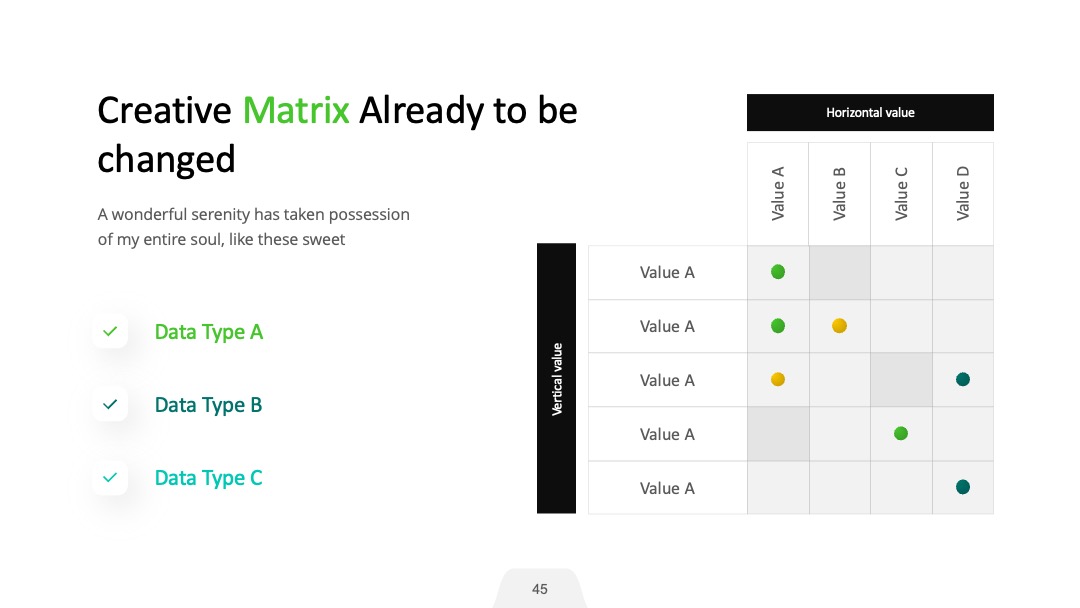
Task: Select the green dot in second row, Value A
Action: coord(778,326)
